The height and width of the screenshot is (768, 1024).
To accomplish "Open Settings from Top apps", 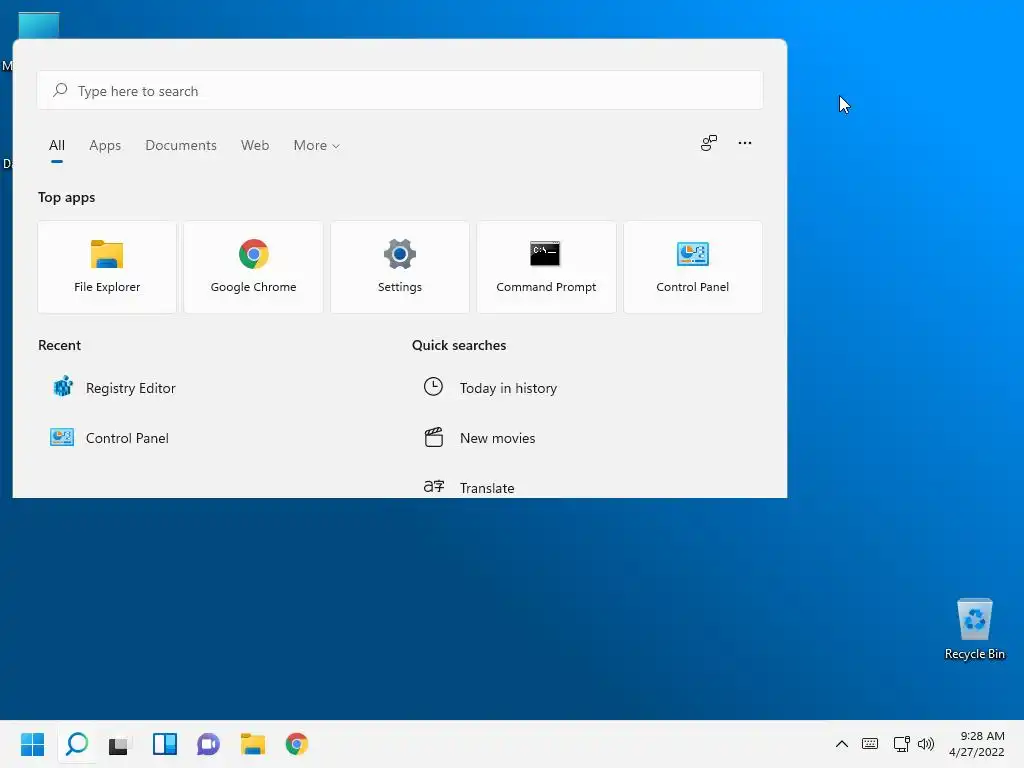I will [x=400, y=266].
